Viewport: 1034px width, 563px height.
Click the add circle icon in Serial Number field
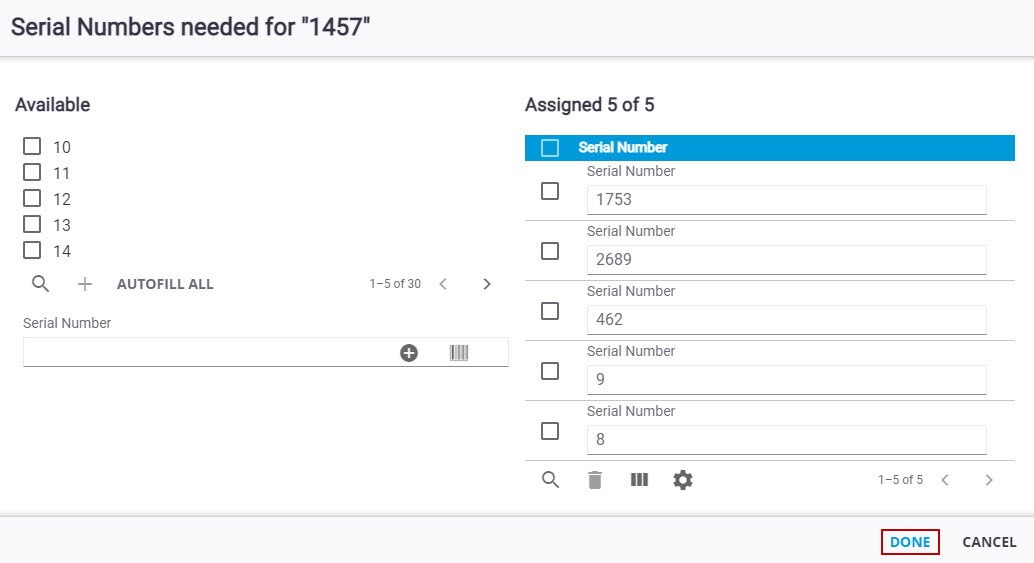[409, 352]
